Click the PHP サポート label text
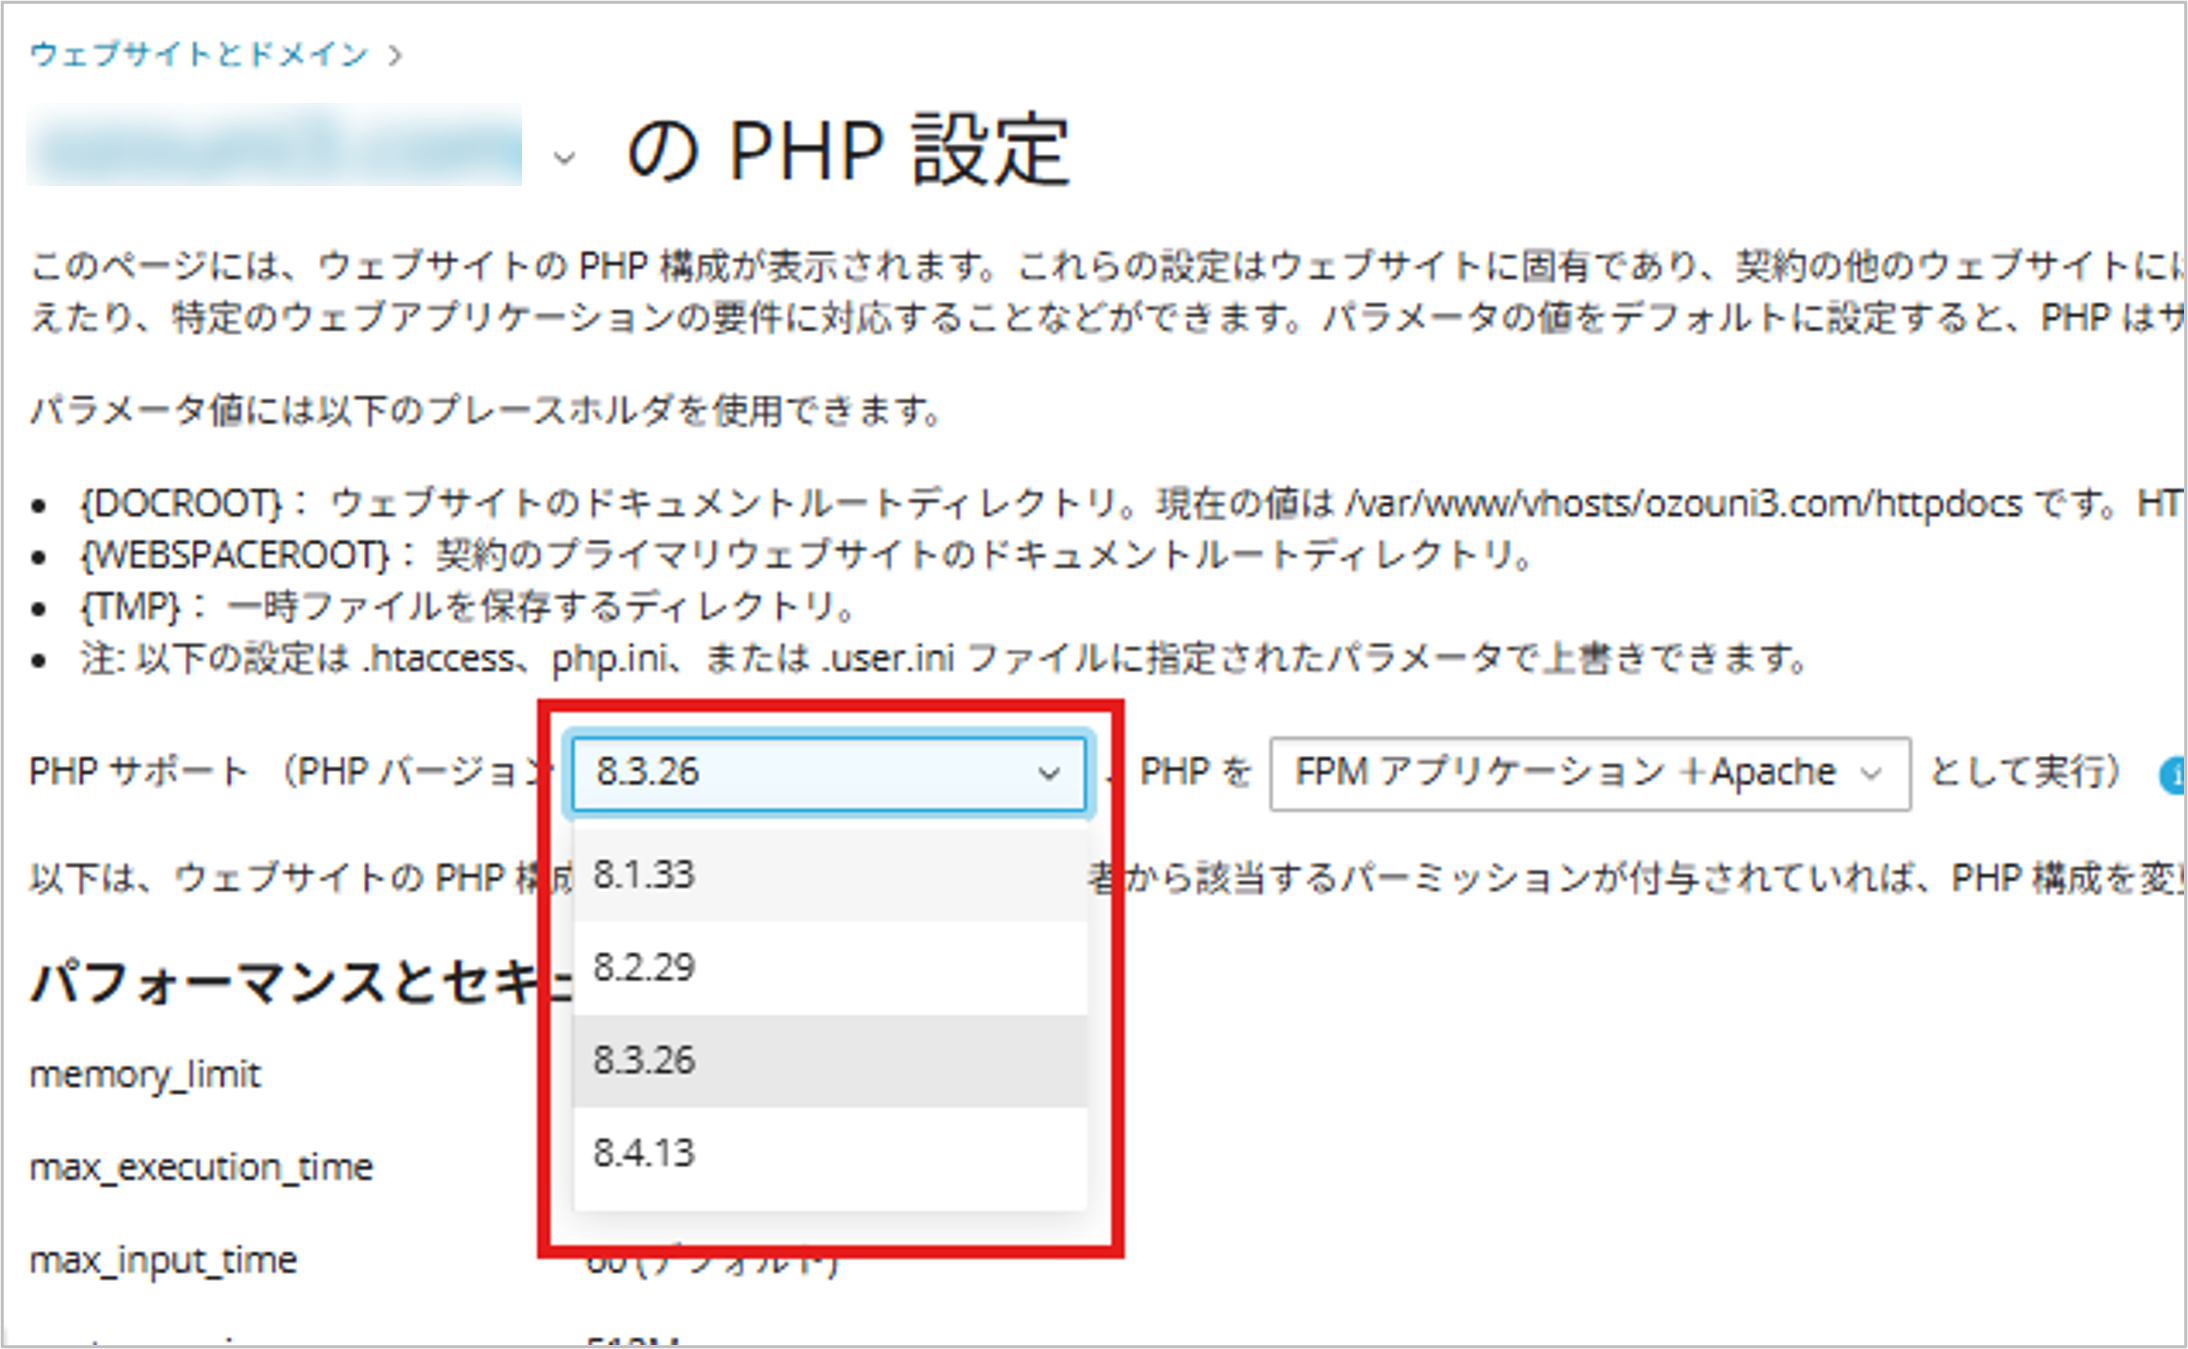Image resolution: width=2188 pixels, height=1349 pixels. (x=138, y=772)
